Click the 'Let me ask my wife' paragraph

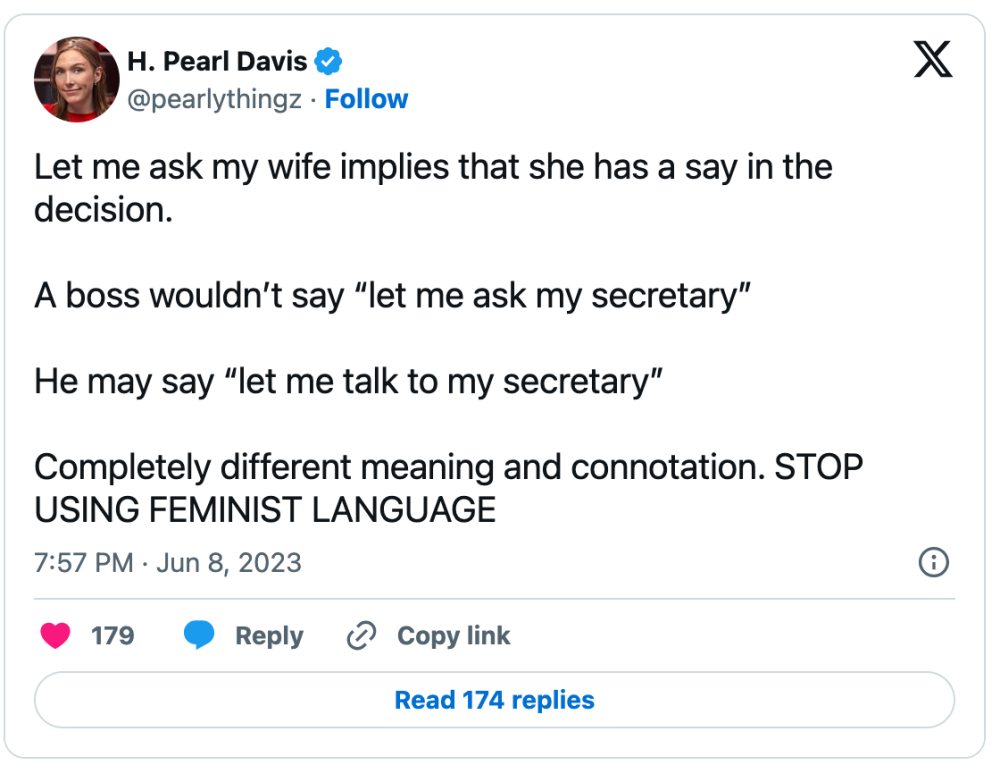[x=433, y=188]
